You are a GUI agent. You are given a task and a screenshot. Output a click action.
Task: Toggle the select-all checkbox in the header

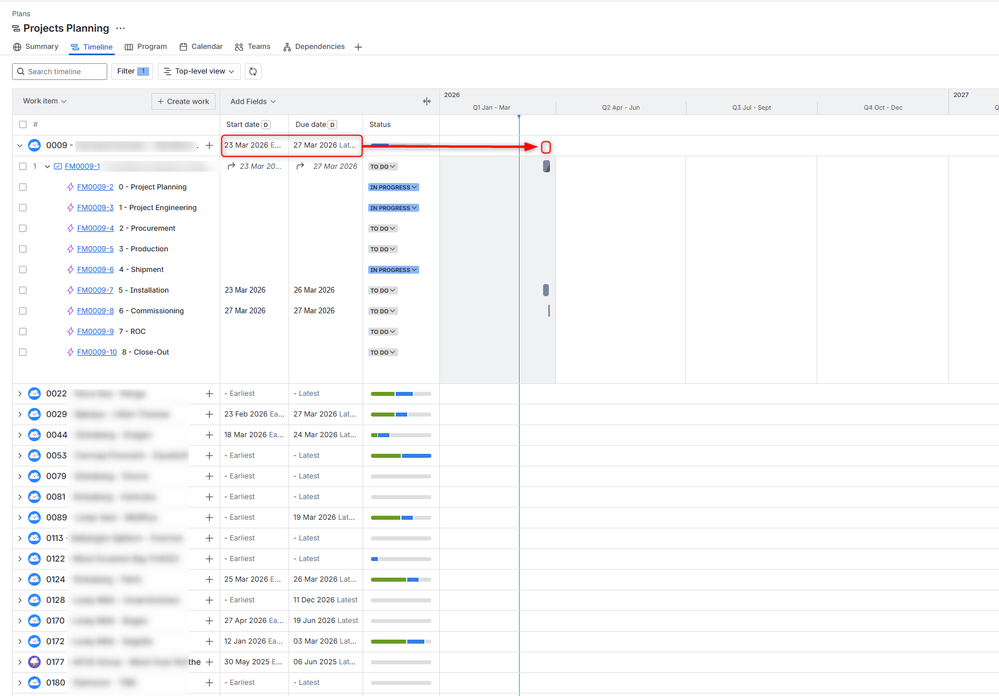pyautogui.click(x=23, y=125)
